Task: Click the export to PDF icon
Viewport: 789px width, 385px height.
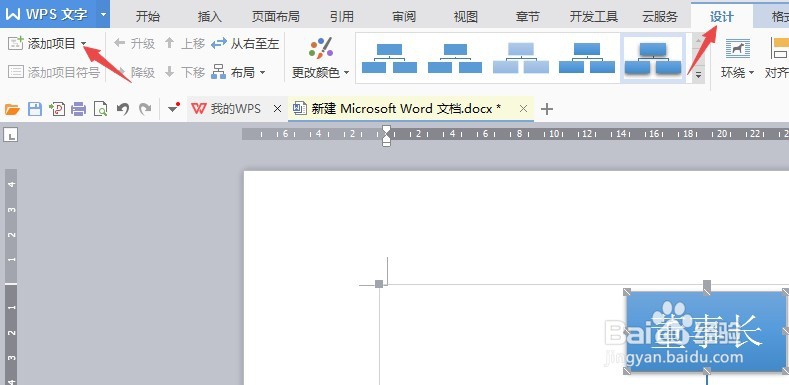Action: (57, 109)
